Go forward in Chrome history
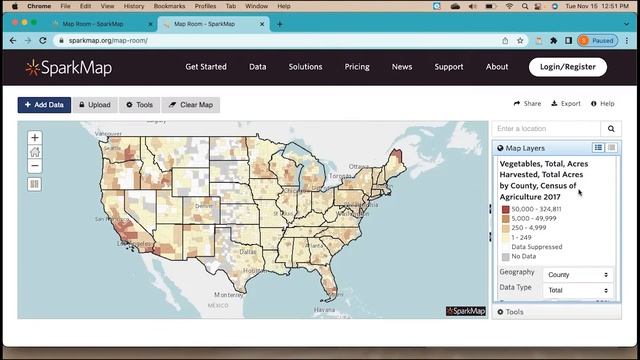This screenshot has height=360, width=640. click(28, 40)
